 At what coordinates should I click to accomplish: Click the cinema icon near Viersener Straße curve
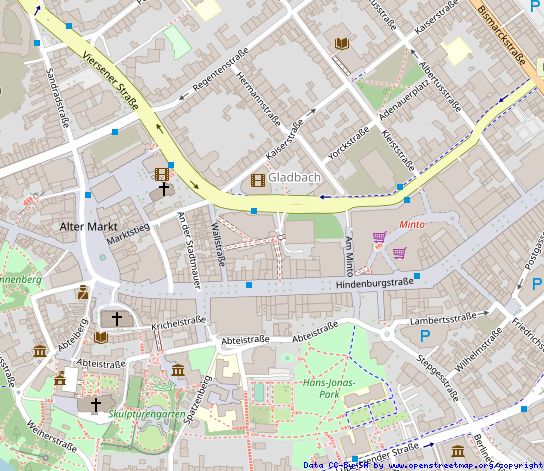point(162,174)
